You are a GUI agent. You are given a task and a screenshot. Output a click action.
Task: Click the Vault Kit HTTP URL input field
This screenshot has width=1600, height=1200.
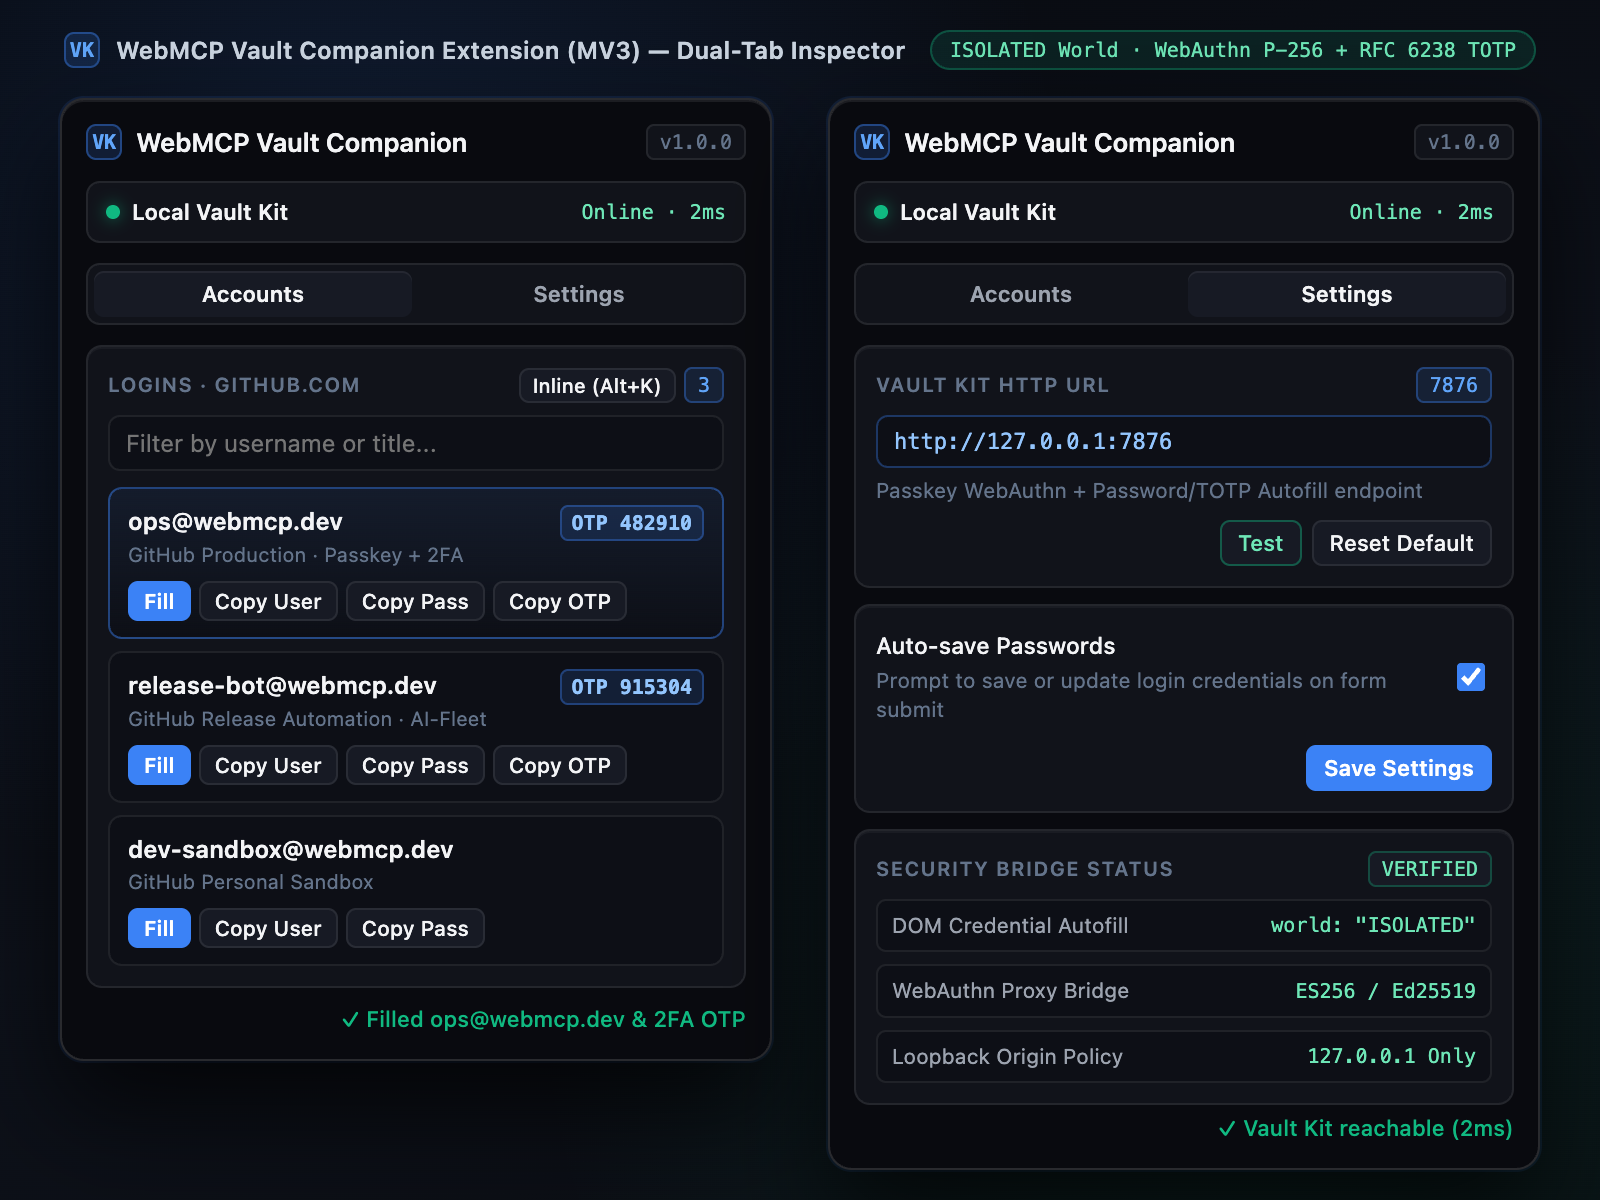[1184, 441]
